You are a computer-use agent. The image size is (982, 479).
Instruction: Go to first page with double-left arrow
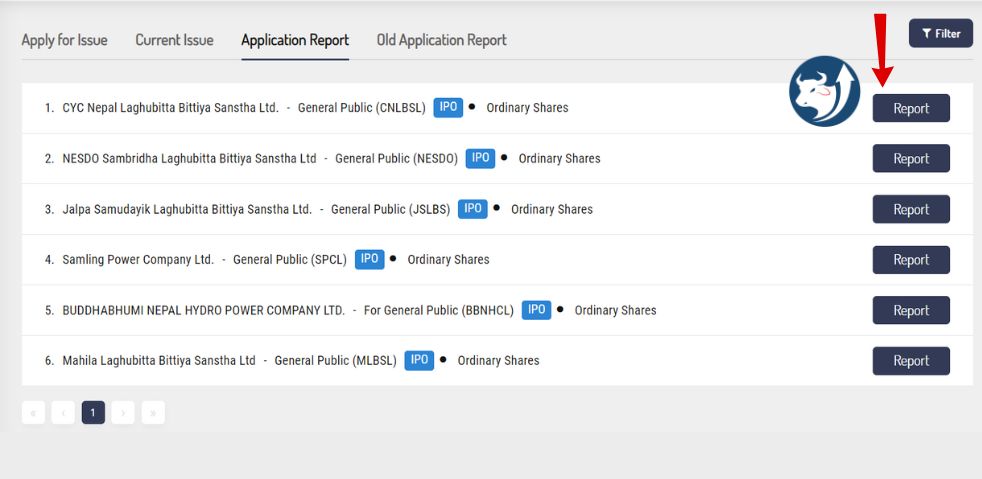coord(33,413)
